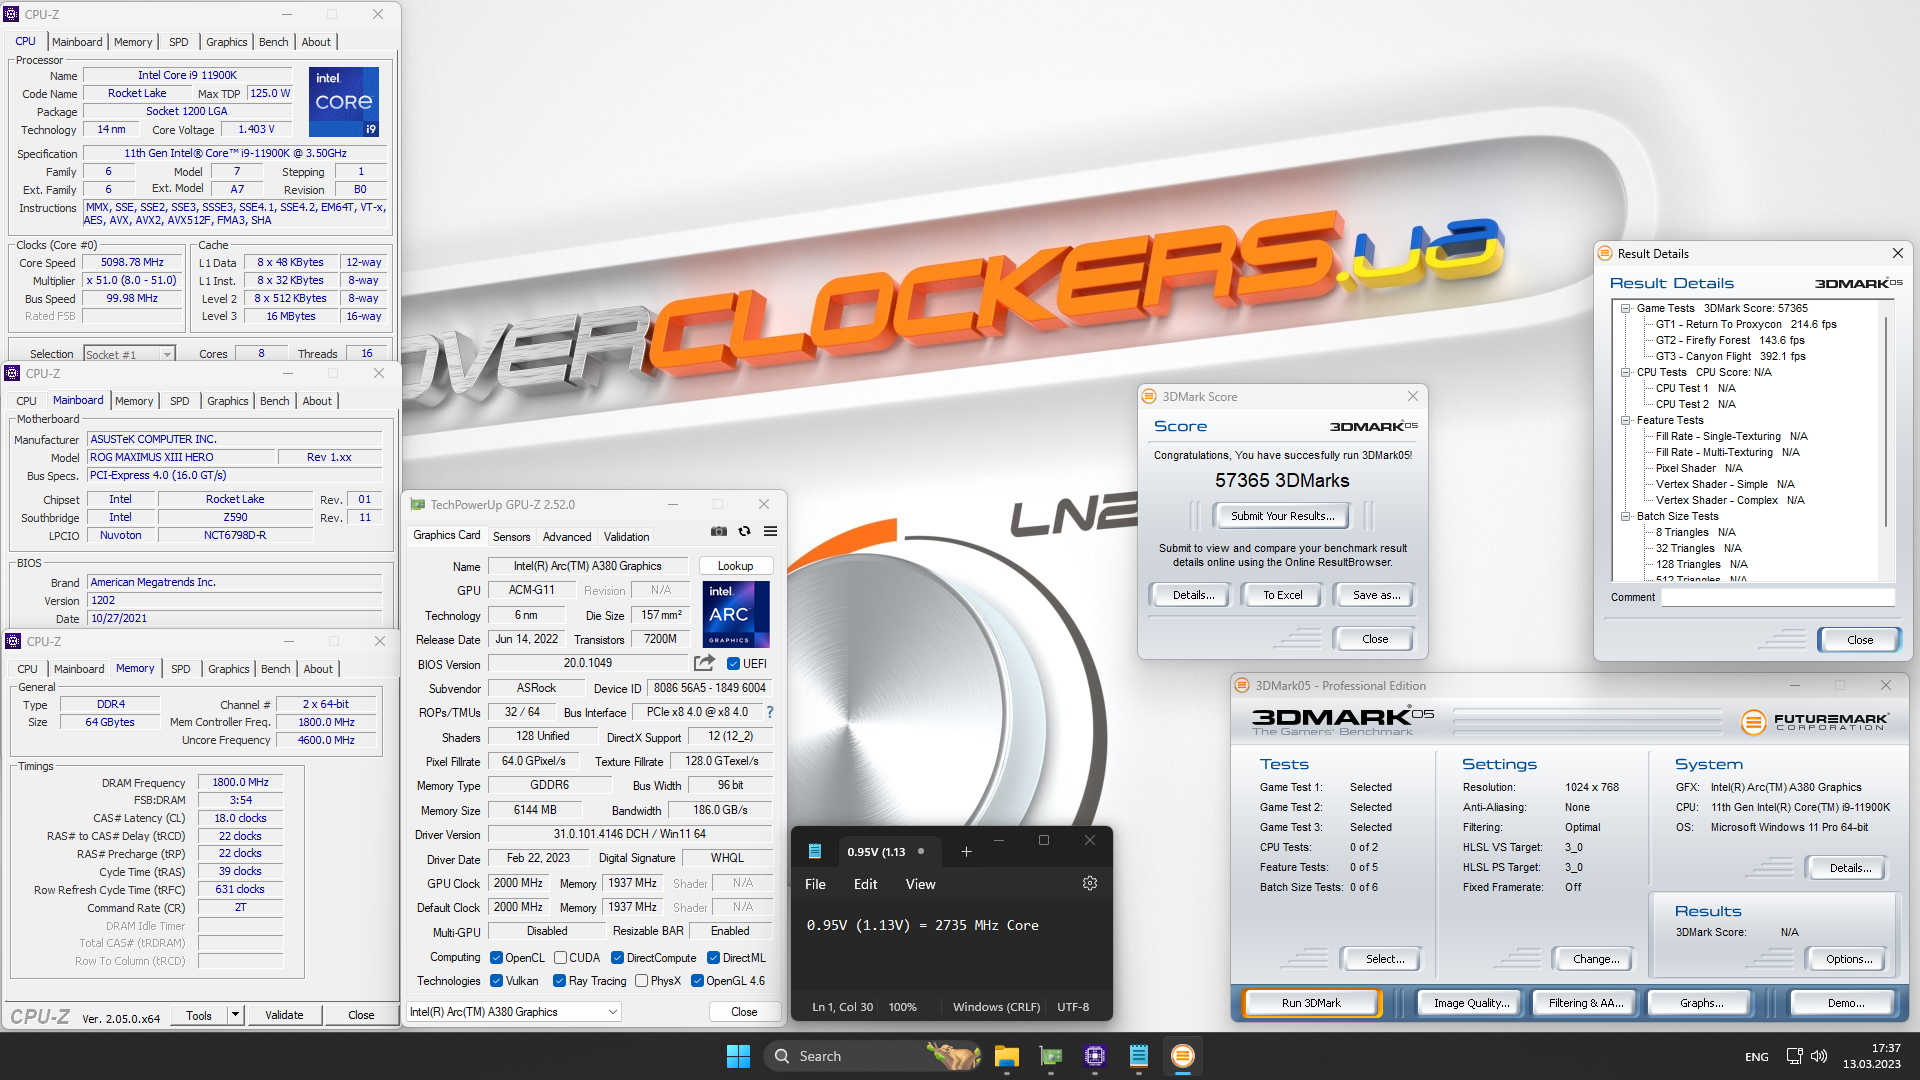Open the File menu in Notepad
Screen dimensions: 1920x1080
815,884
